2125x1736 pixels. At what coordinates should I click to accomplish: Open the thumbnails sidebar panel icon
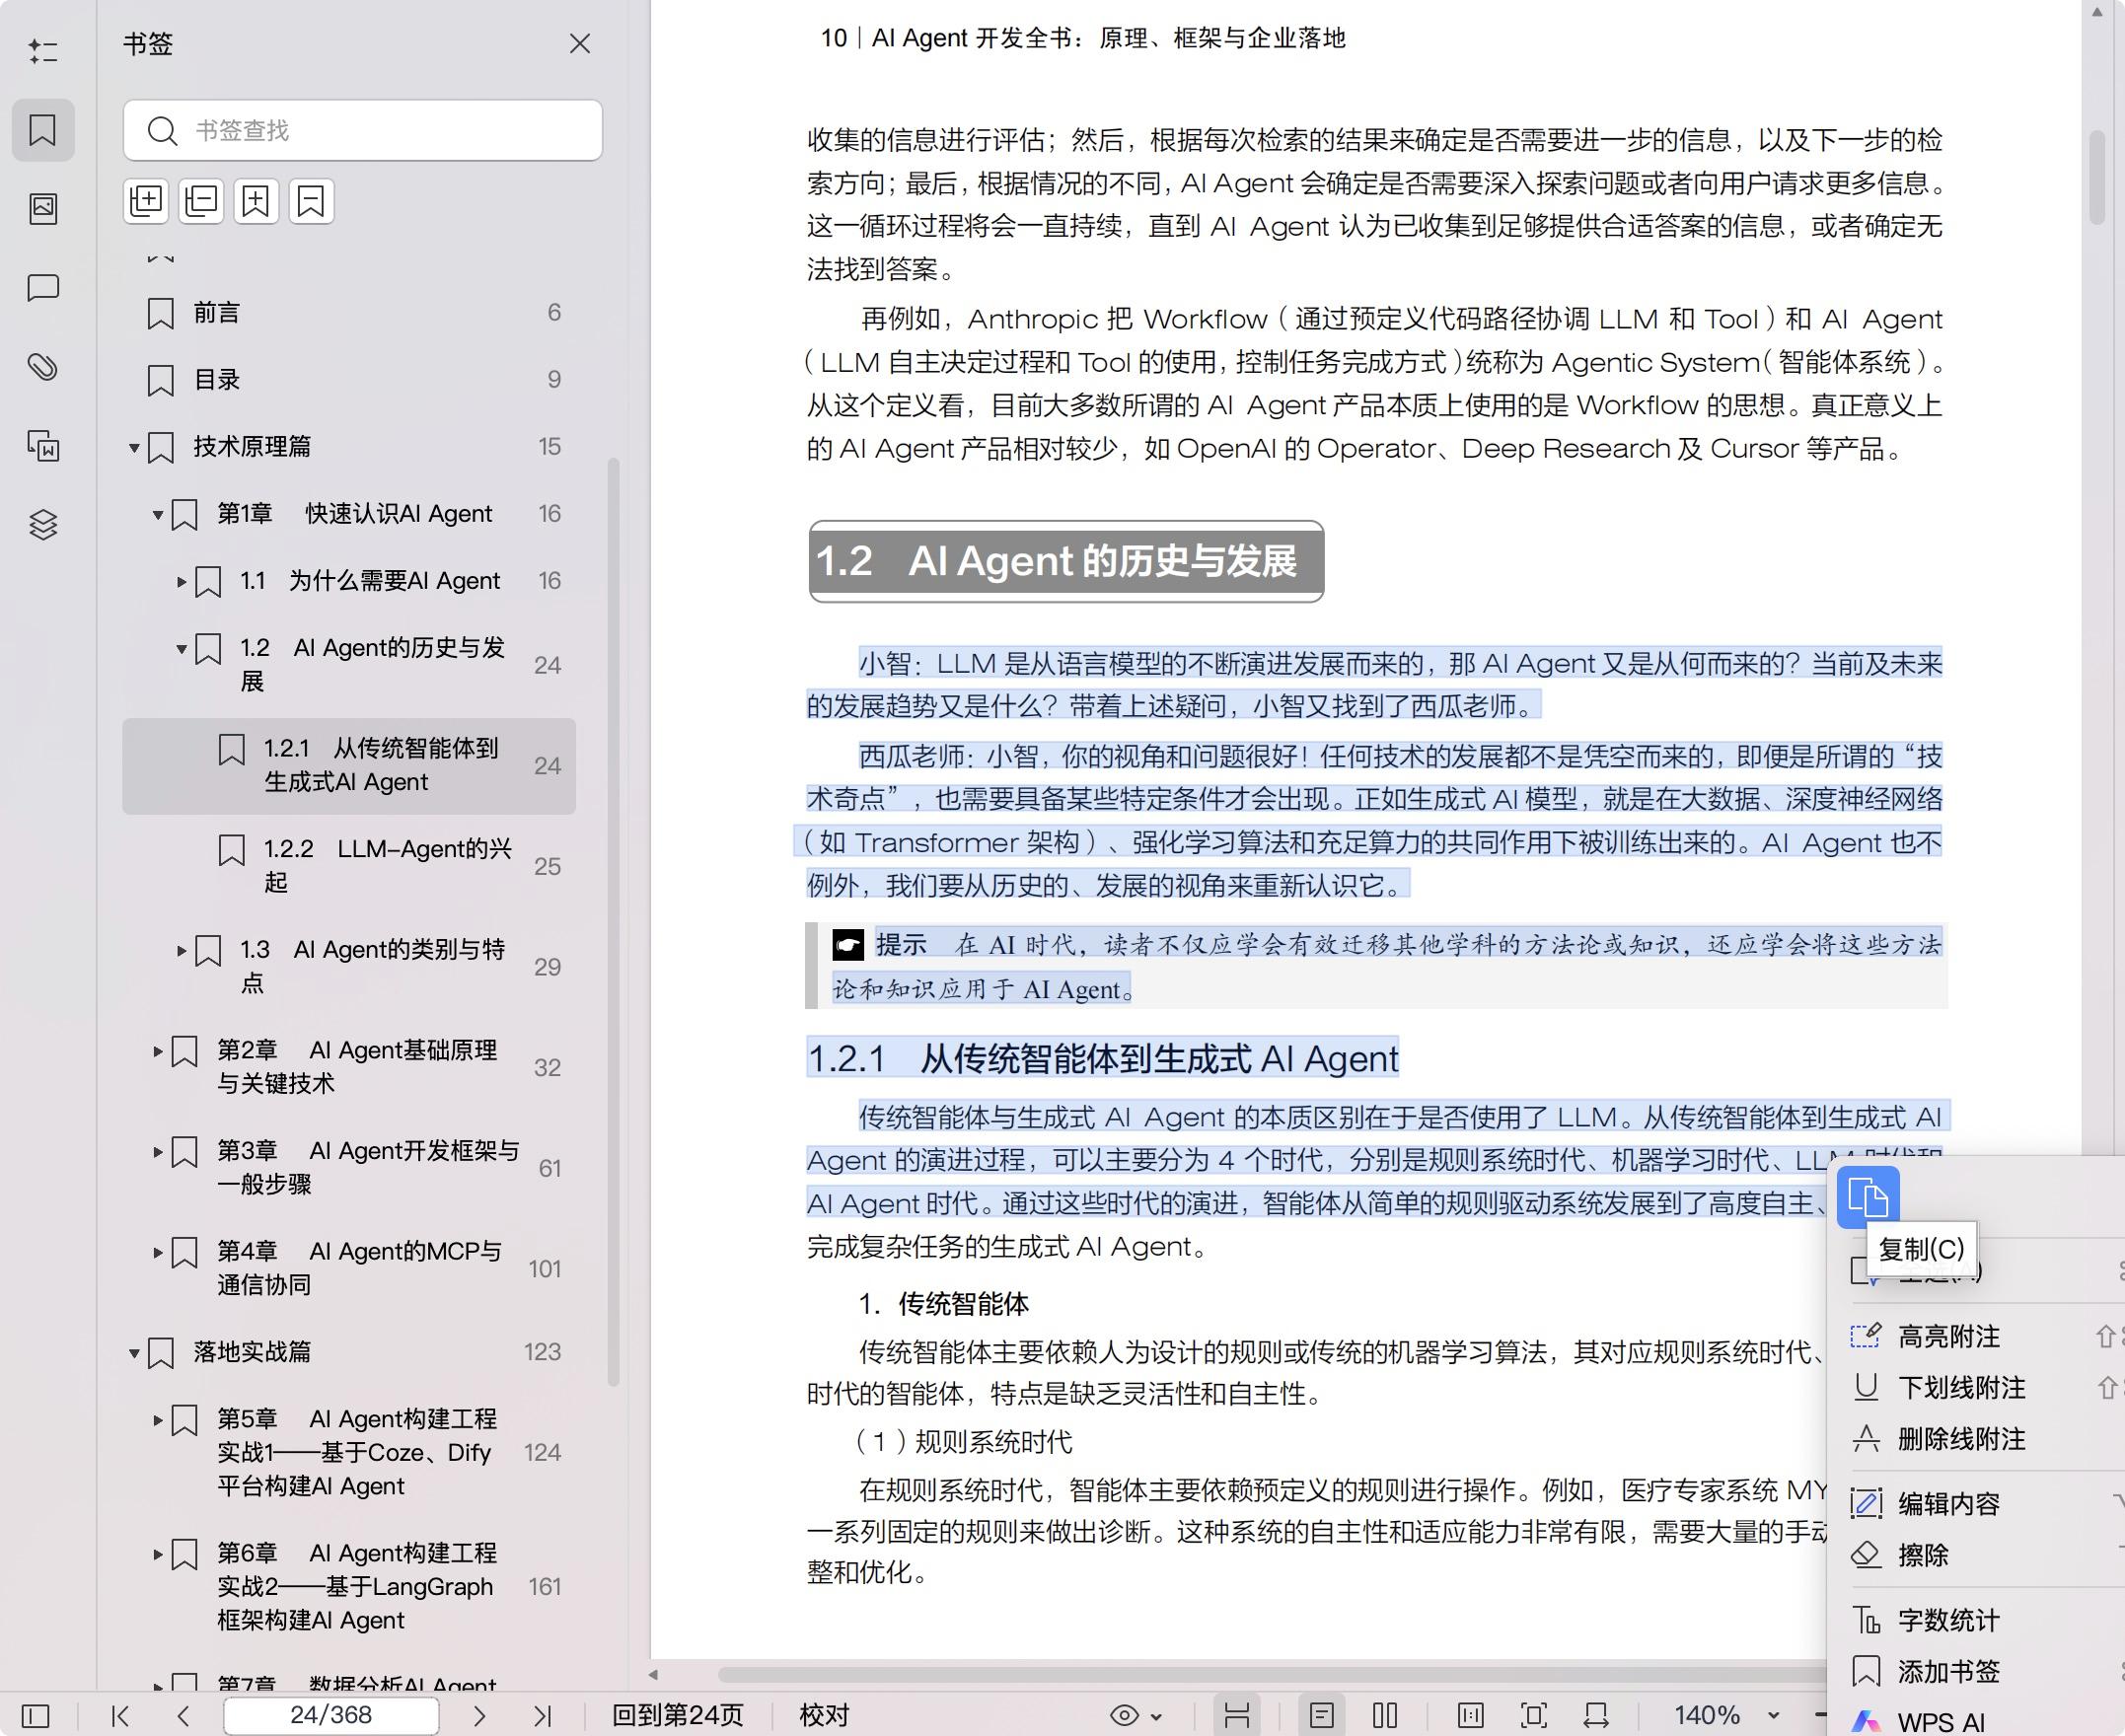click(x=43, y=209)
